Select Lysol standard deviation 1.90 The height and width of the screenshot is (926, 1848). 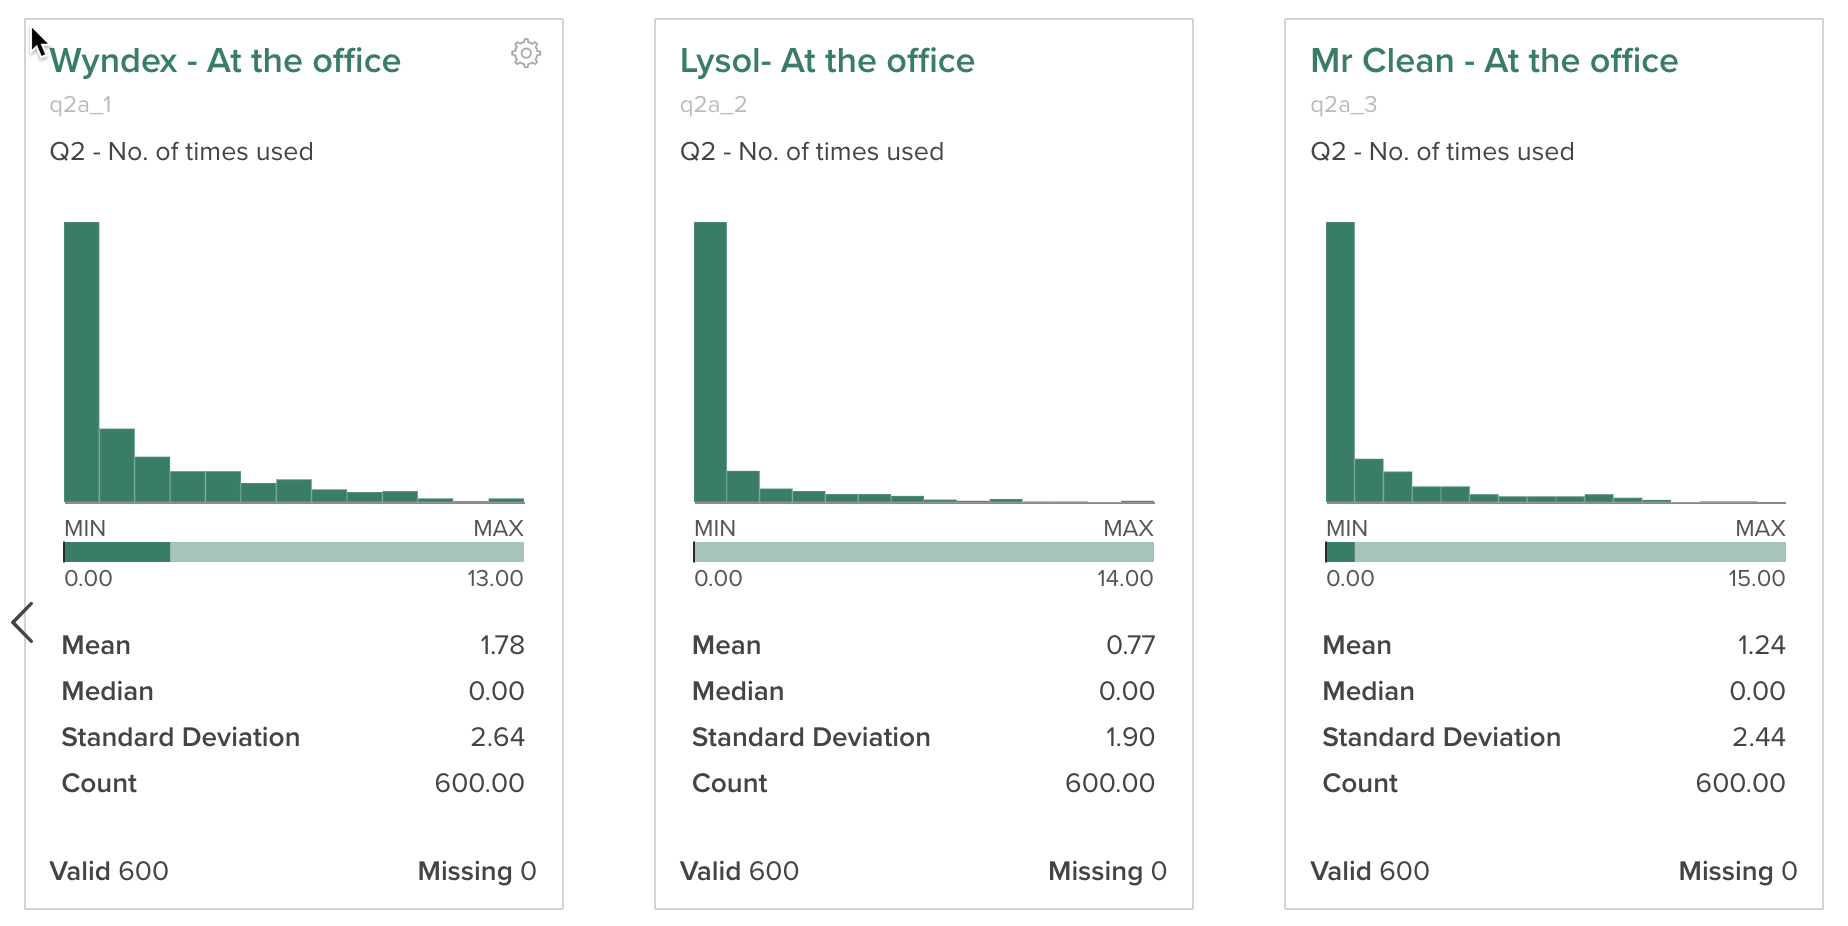[x=1130, y=737]
